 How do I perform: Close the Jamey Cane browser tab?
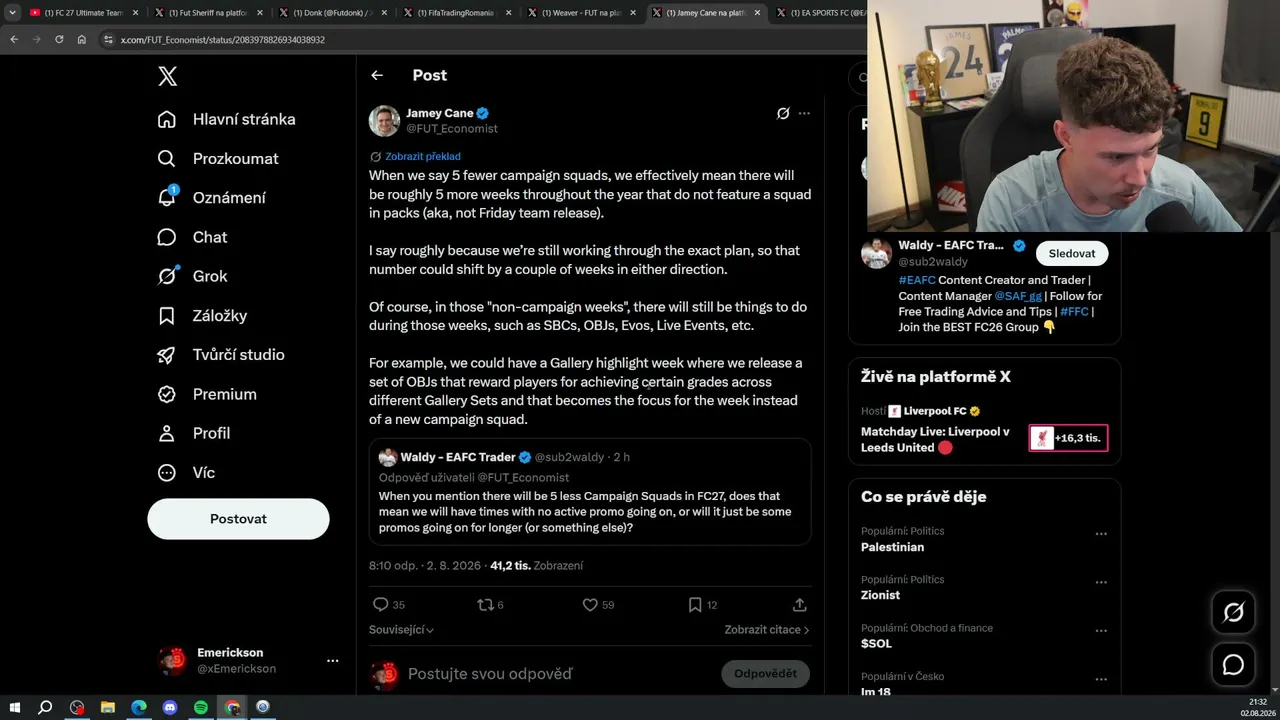(x=756, y=13)
